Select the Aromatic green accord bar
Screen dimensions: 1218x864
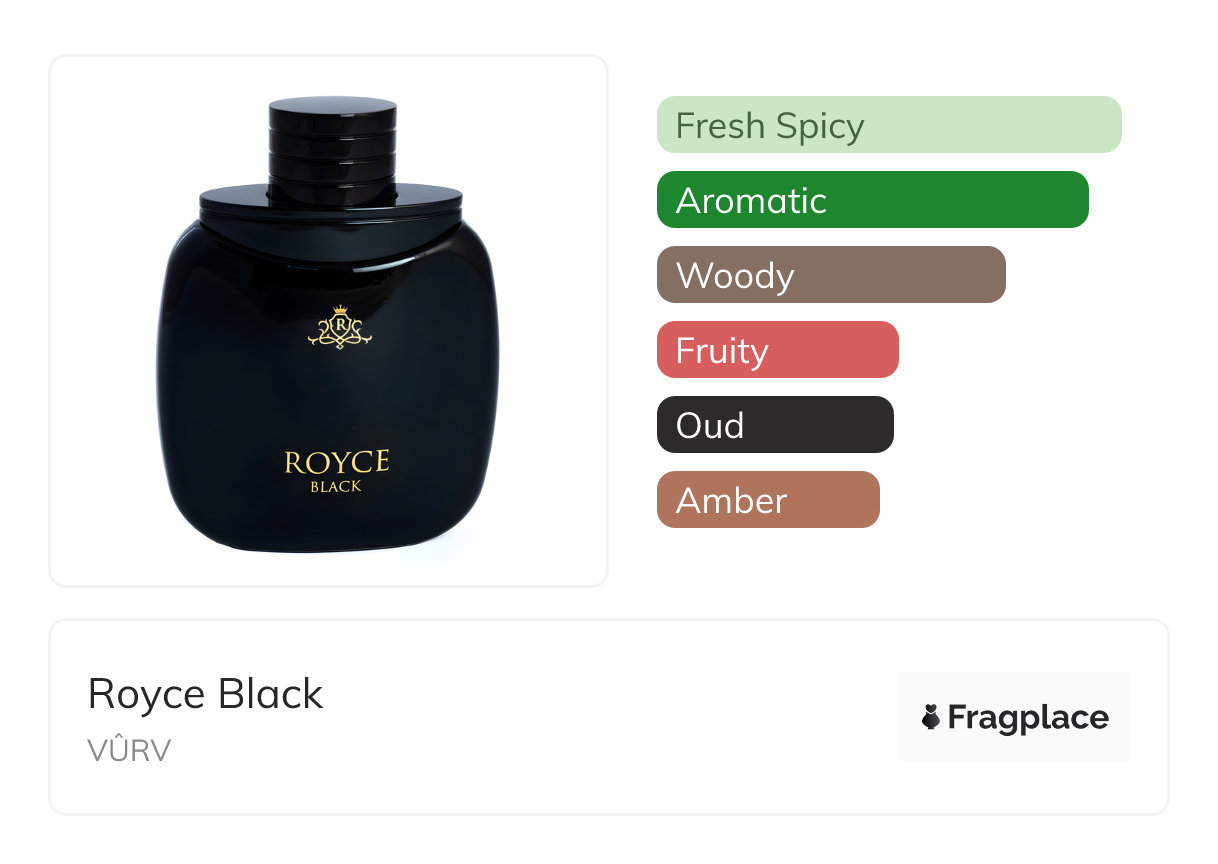[873, 200]
